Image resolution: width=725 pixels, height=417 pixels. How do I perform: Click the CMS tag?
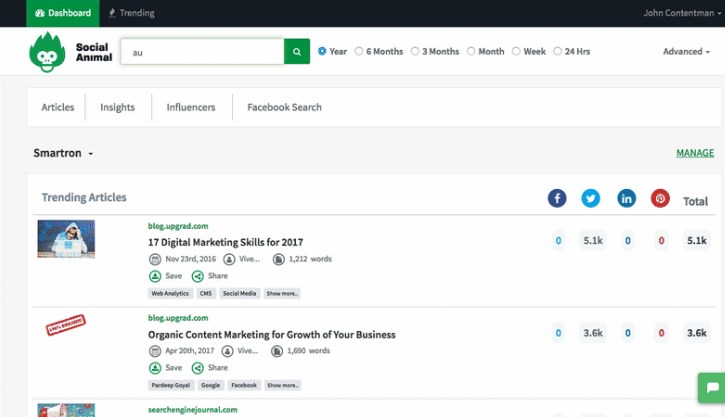tap(206, 294)
